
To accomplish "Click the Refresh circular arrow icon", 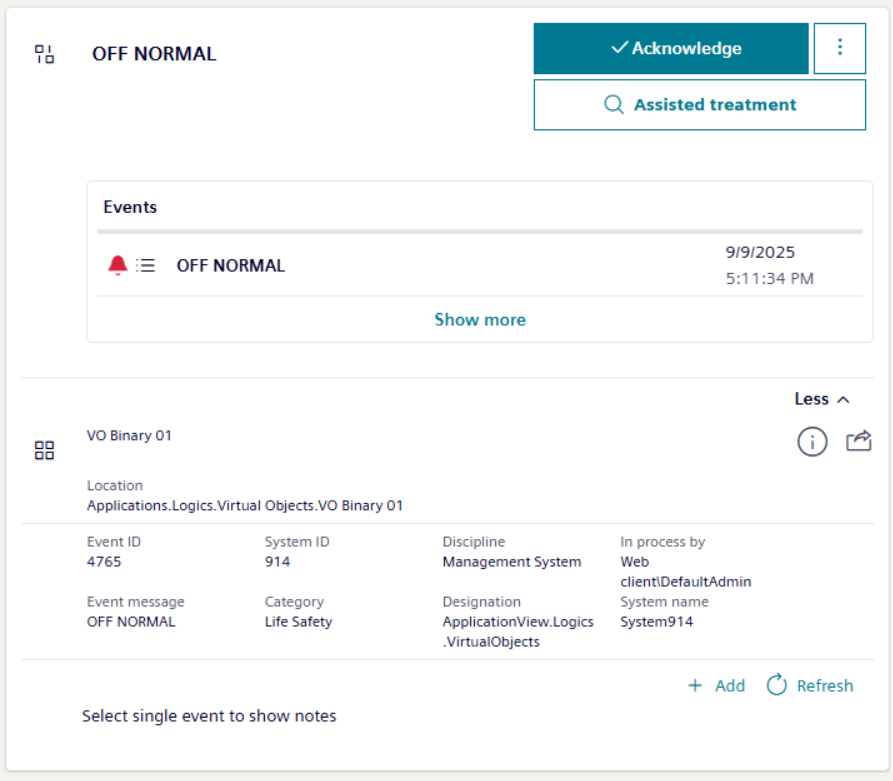I will coord(777,685).
